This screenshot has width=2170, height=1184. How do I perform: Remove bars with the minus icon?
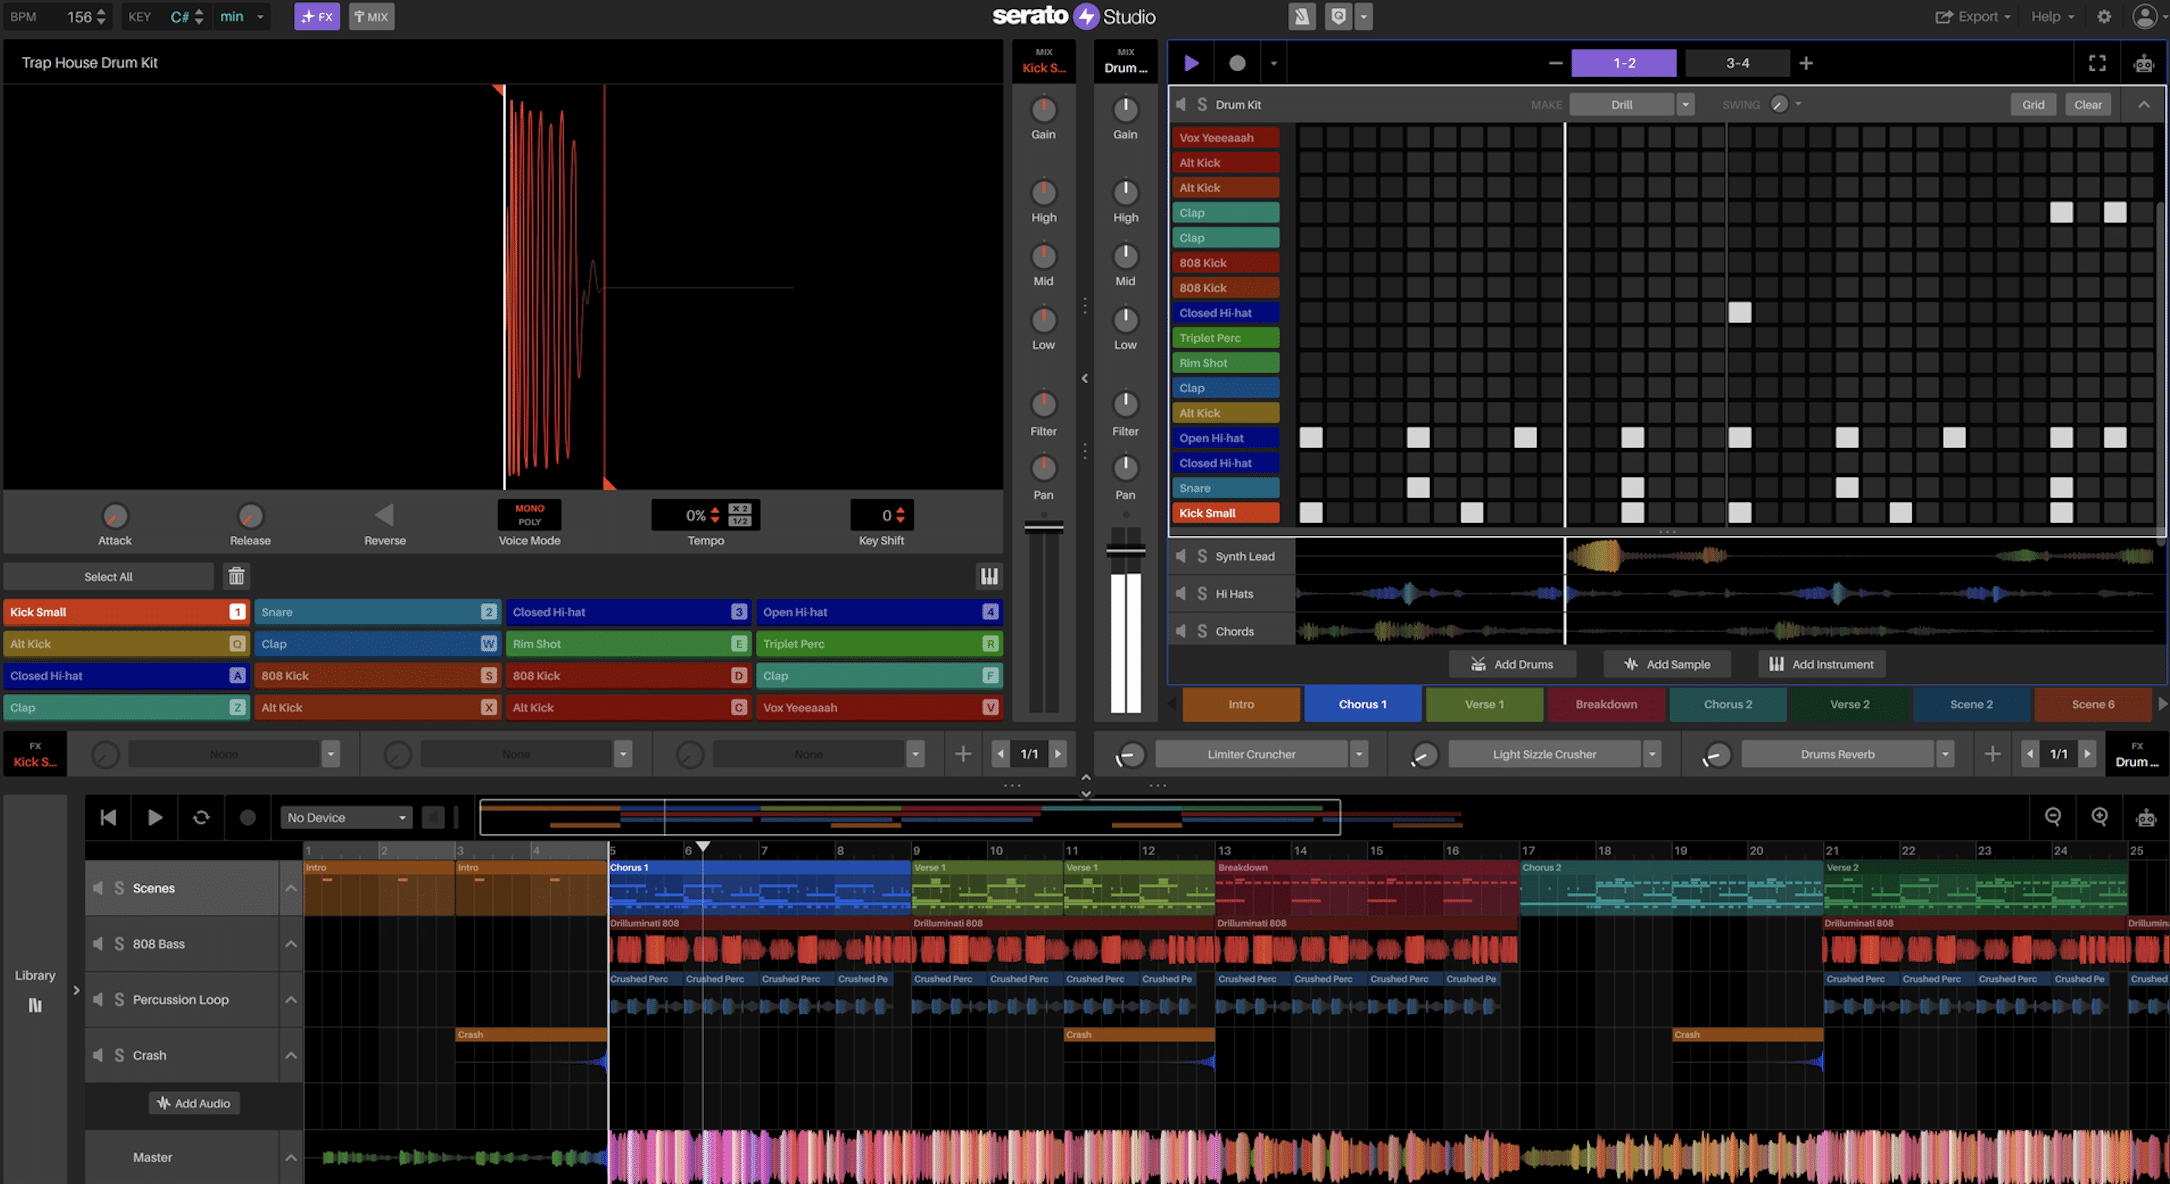[x=1555, y=63]
